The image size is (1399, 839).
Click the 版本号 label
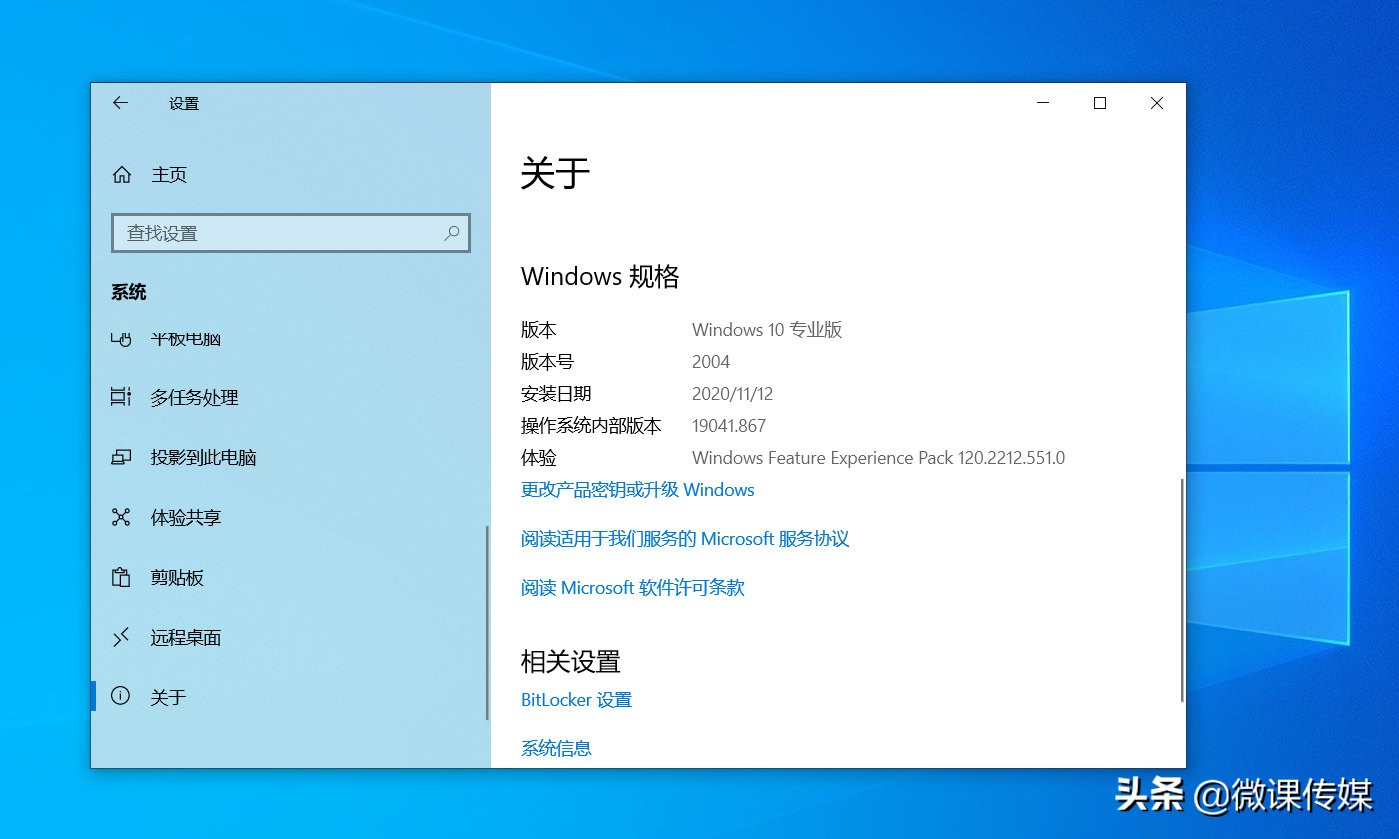(x=547, y=362)
